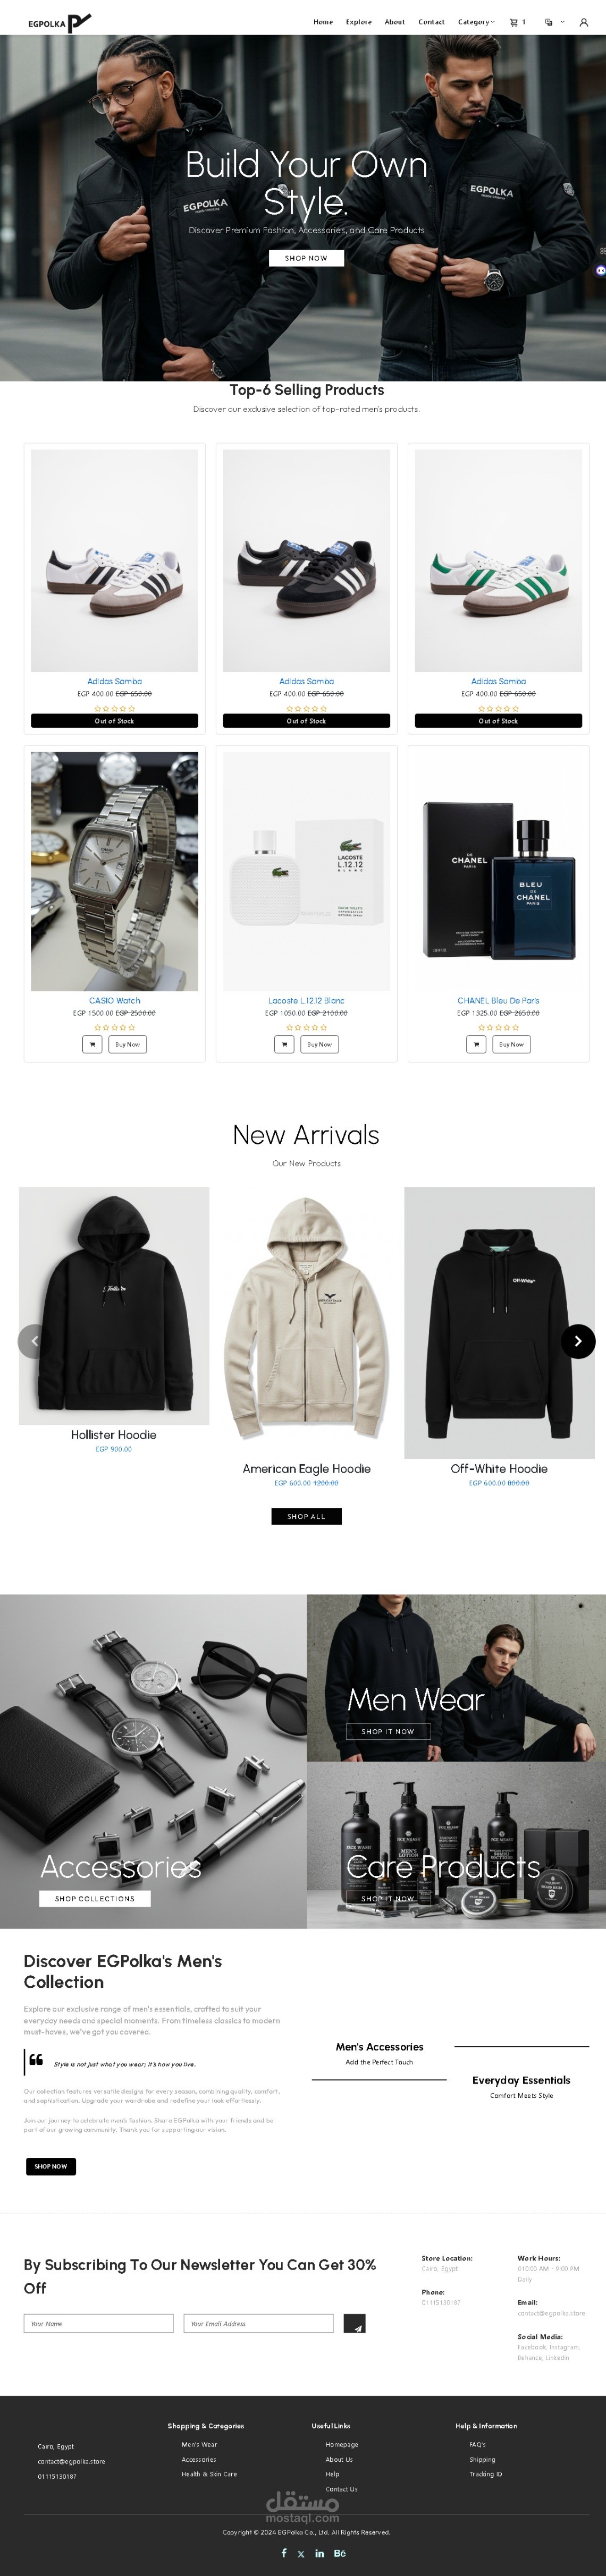This screenshot has width=606, height=2576.
Task: Submit newsletter with paper plane button
Action: click(354, 2323)
